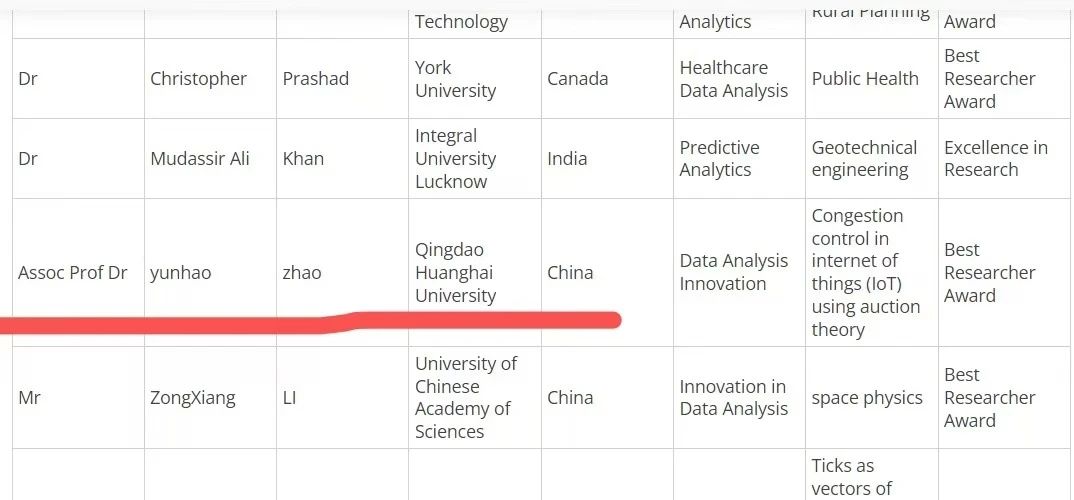Click the "yunhao" first name cell
Image resolution: width=1074 pixels, height=500 pixels.
tap(181, 273)
